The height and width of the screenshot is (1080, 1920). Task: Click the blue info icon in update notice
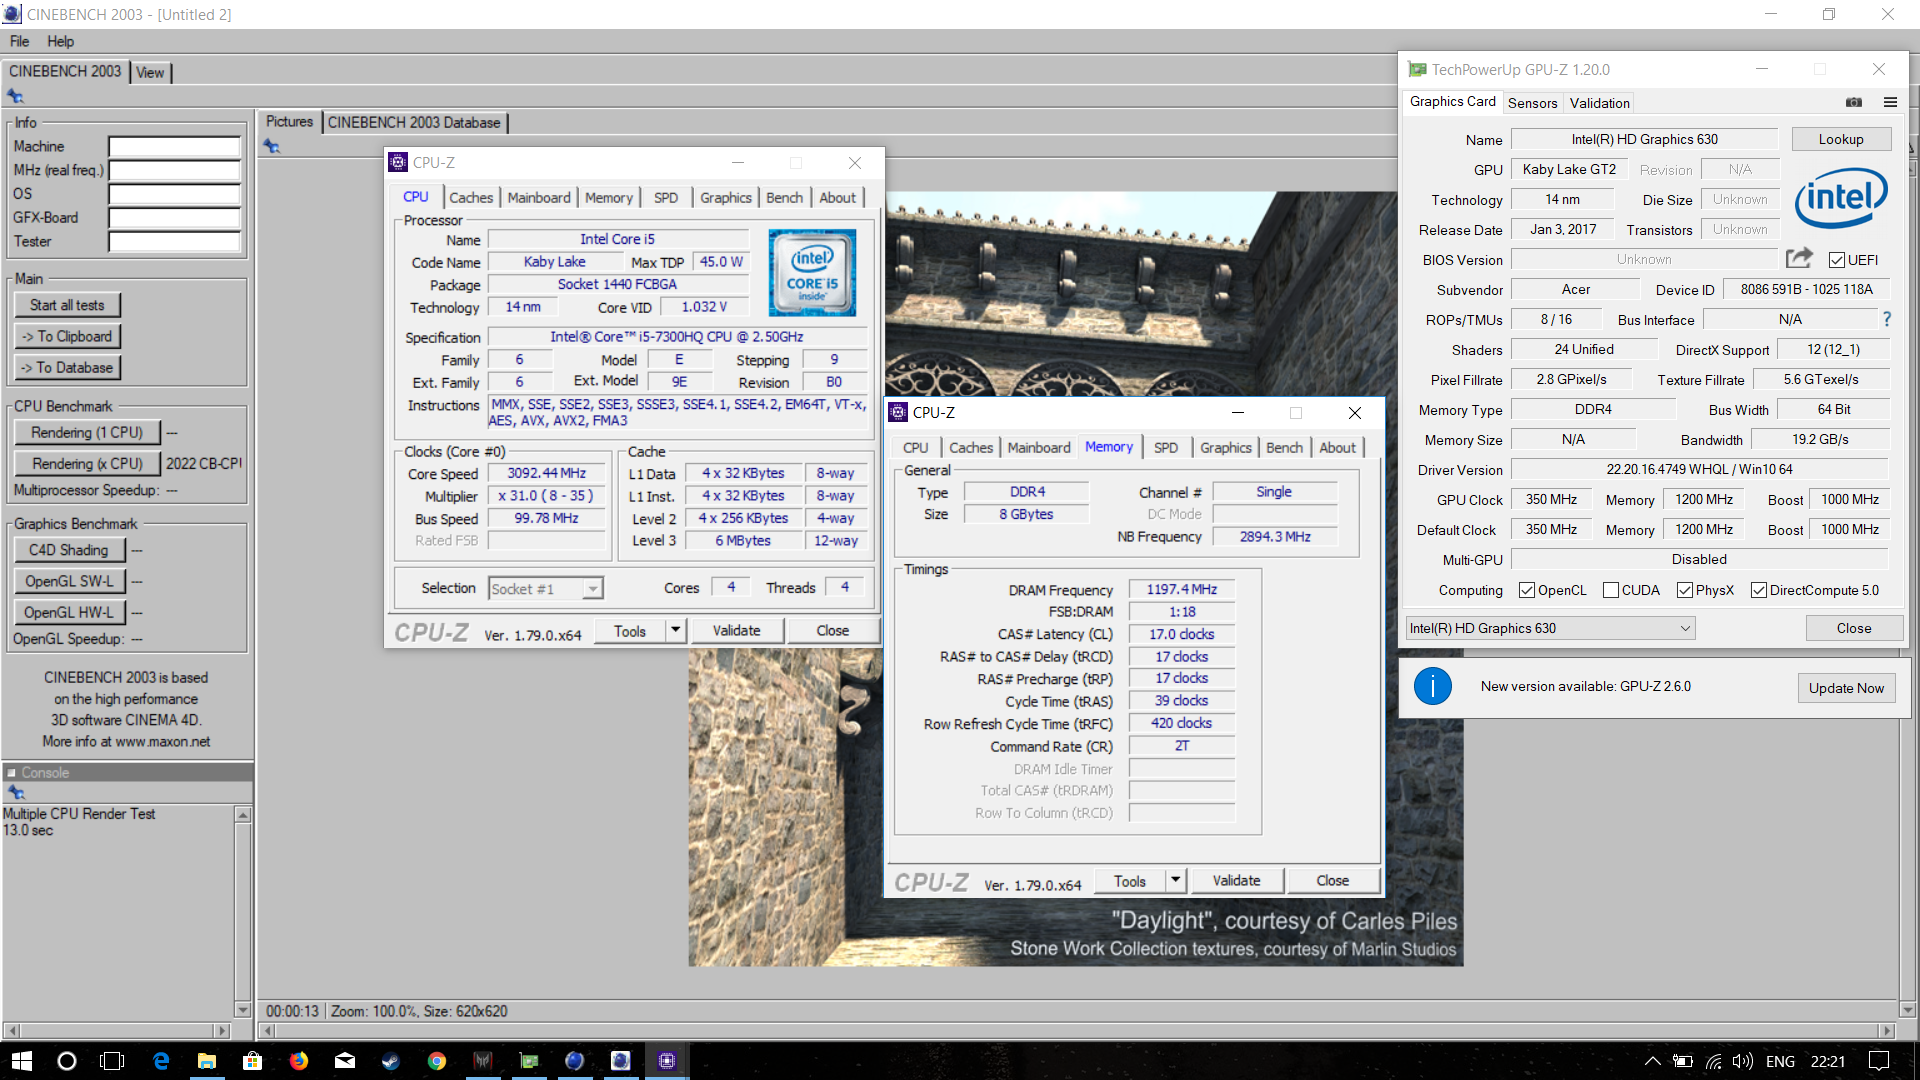[x=1432, y=686]
